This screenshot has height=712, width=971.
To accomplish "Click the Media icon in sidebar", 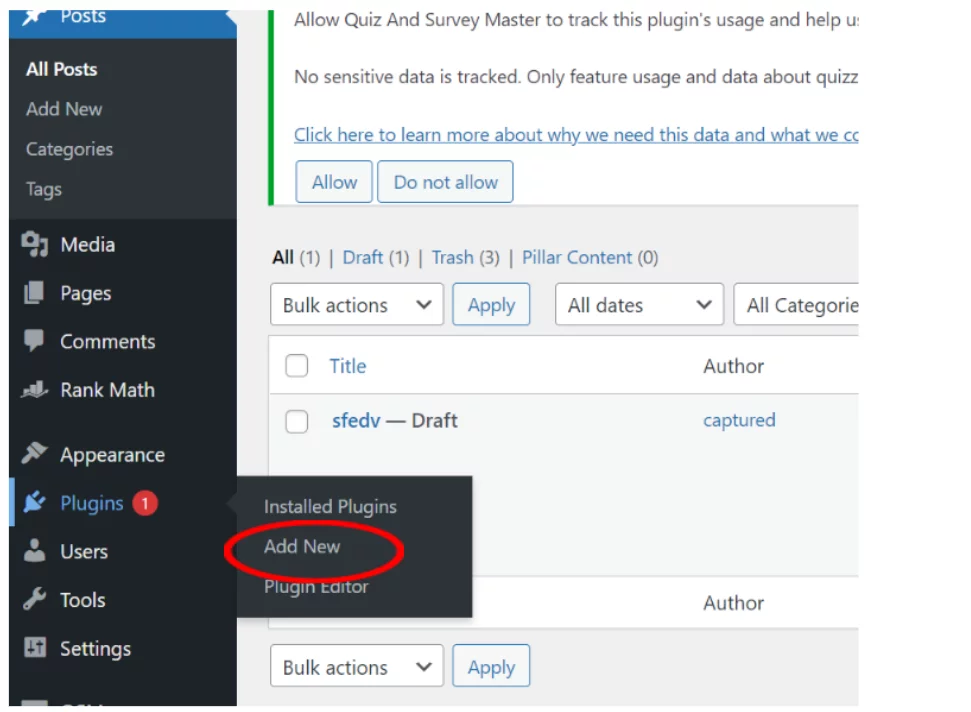I will (35, 245).
